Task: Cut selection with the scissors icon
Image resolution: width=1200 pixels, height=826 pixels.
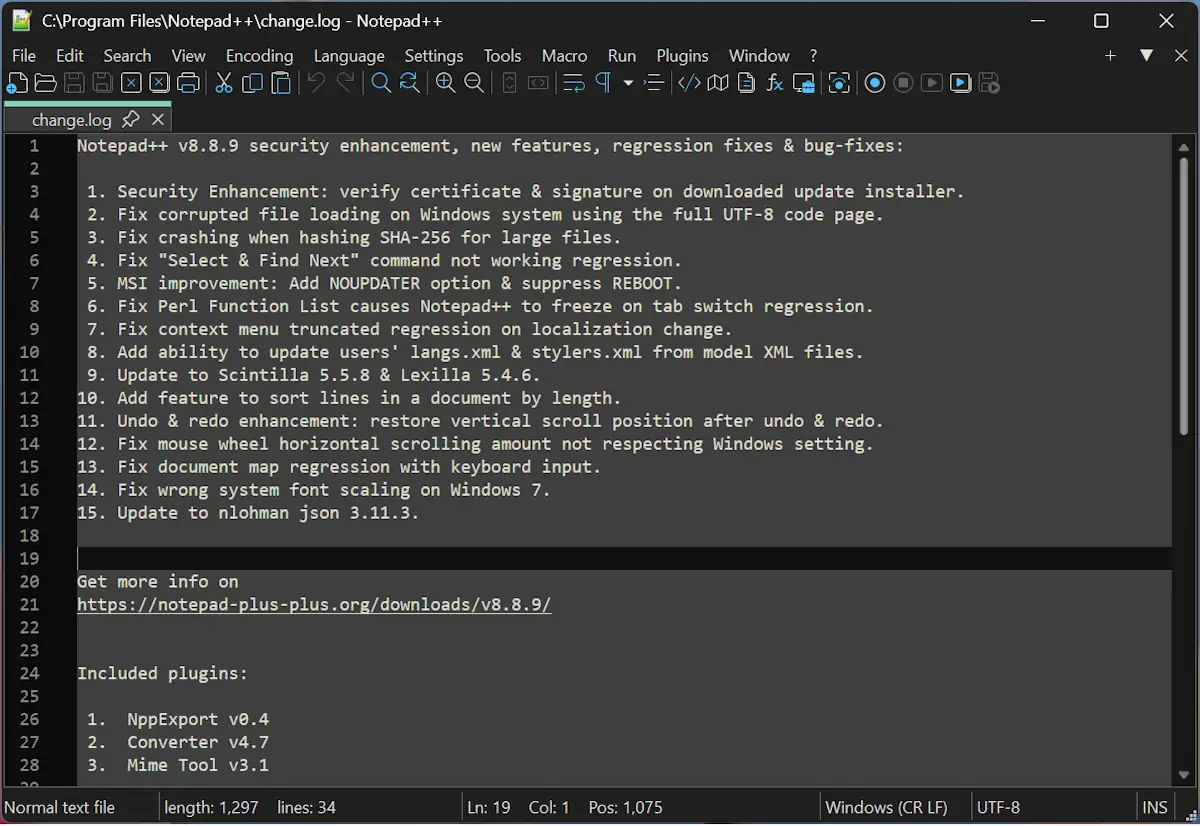Action: coord(224,84)
